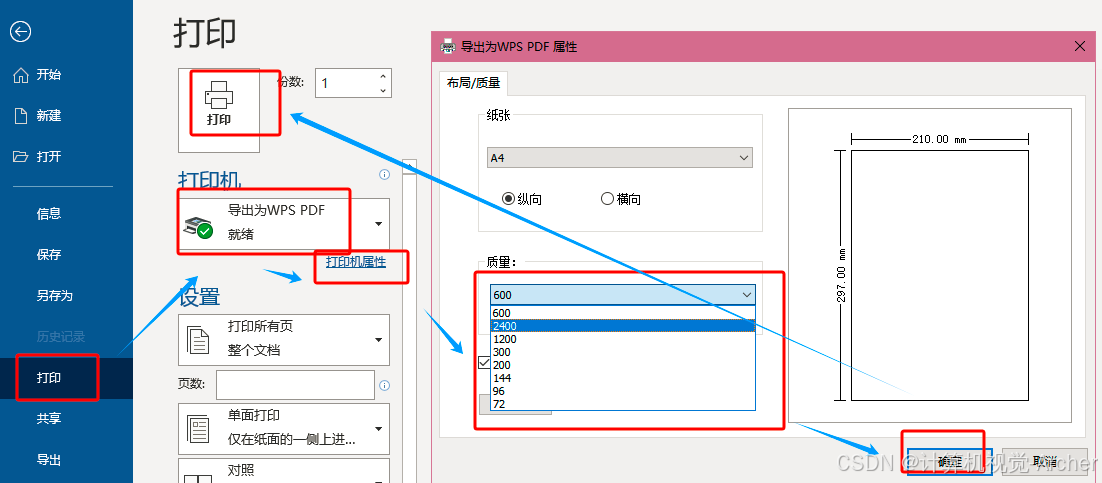Toggle the checkbox left of quality list

click(484, 363)
